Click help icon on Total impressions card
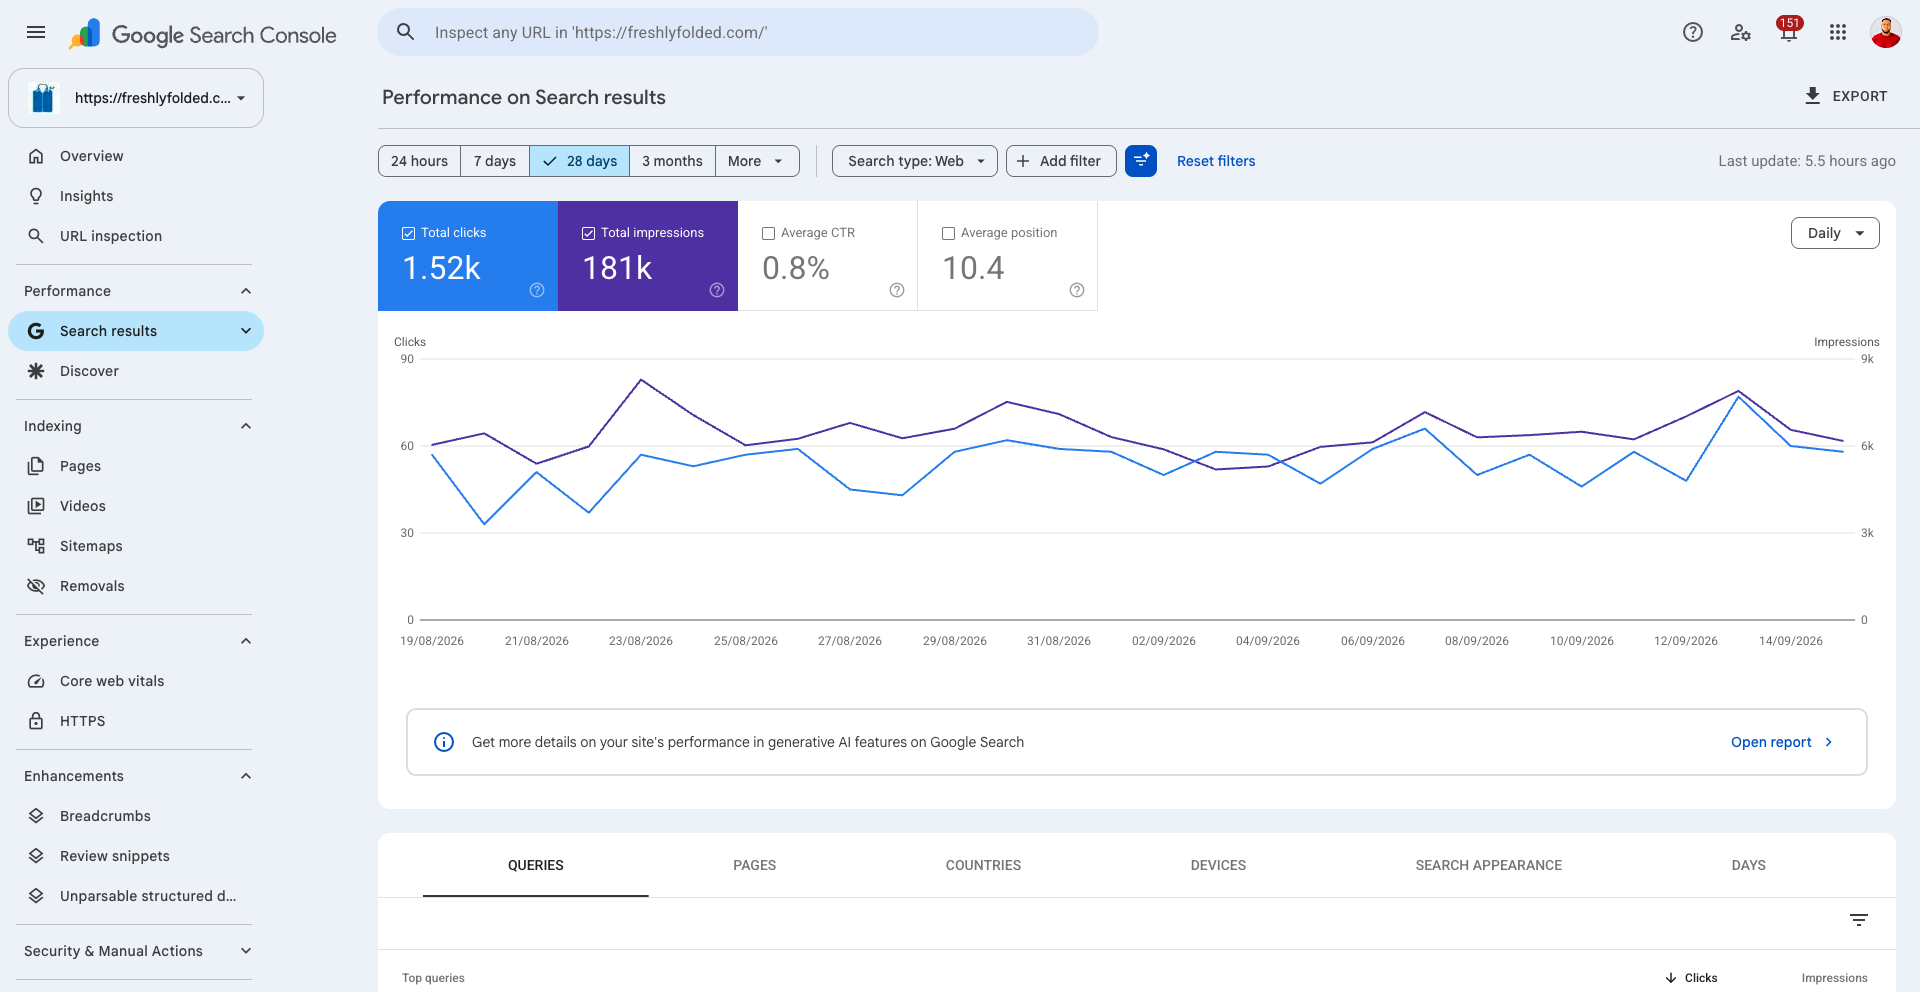1920x992 pixels. (717, 290)
